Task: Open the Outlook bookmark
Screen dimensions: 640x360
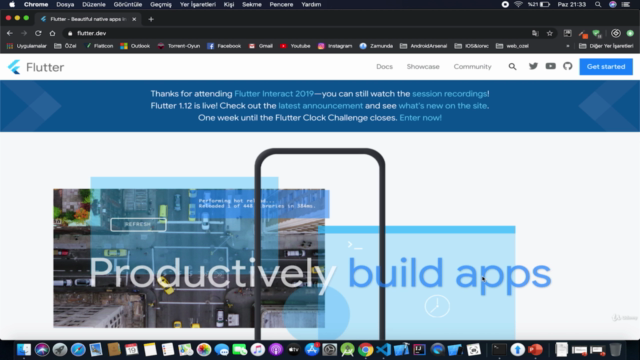Action: (135, 46)
